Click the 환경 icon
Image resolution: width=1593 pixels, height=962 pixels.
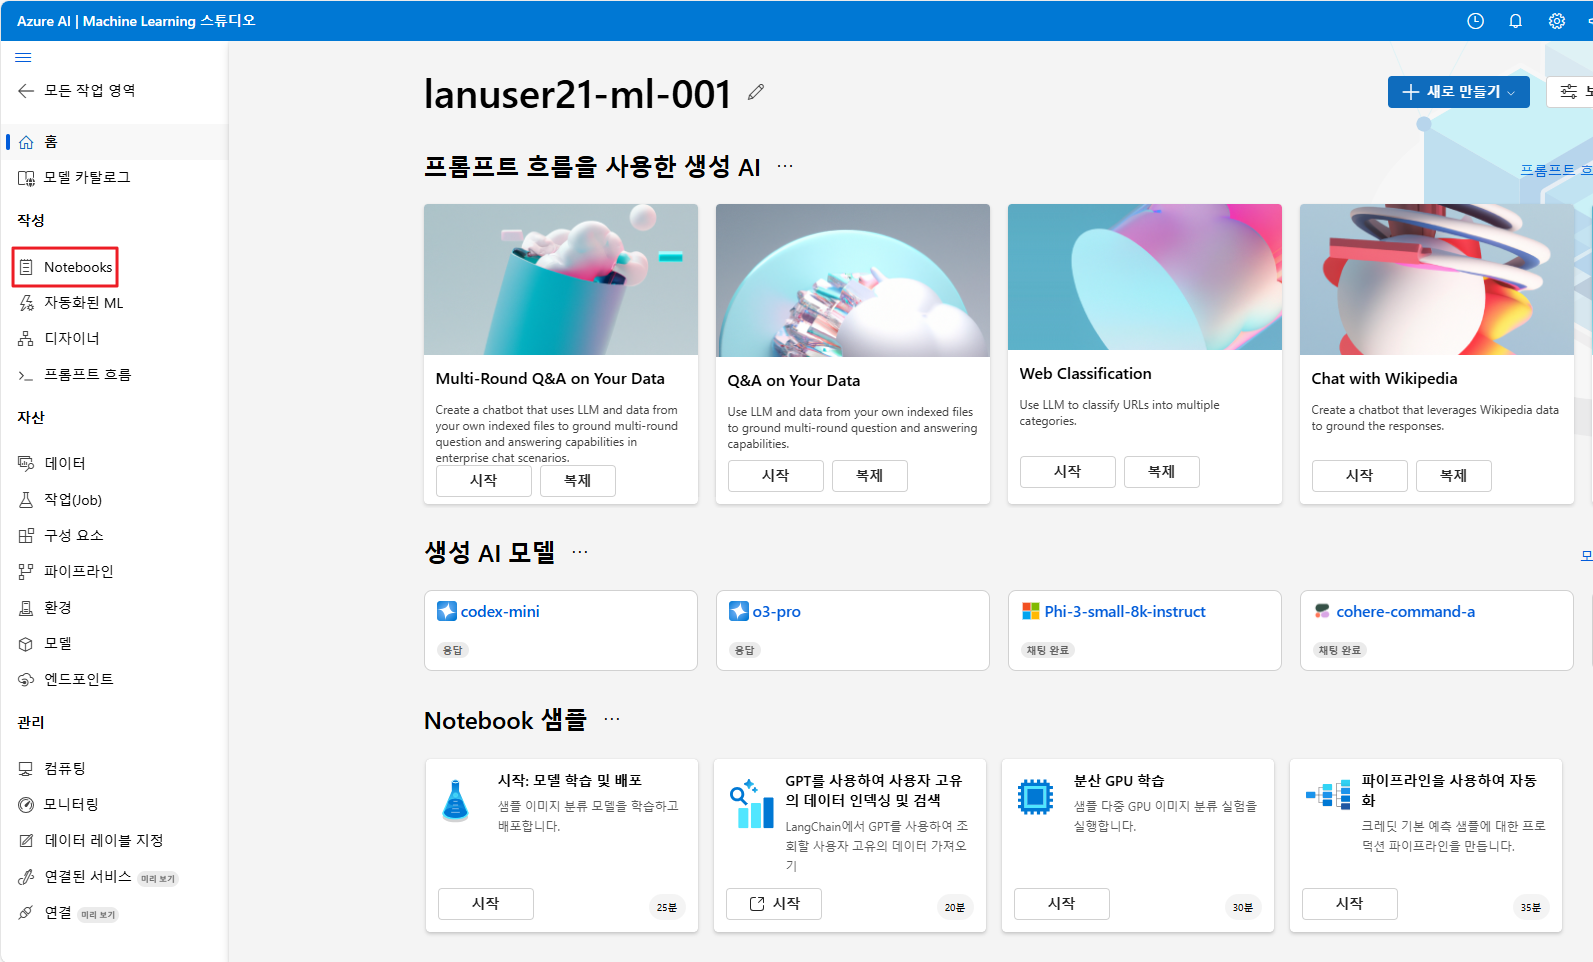click(26, 607)
